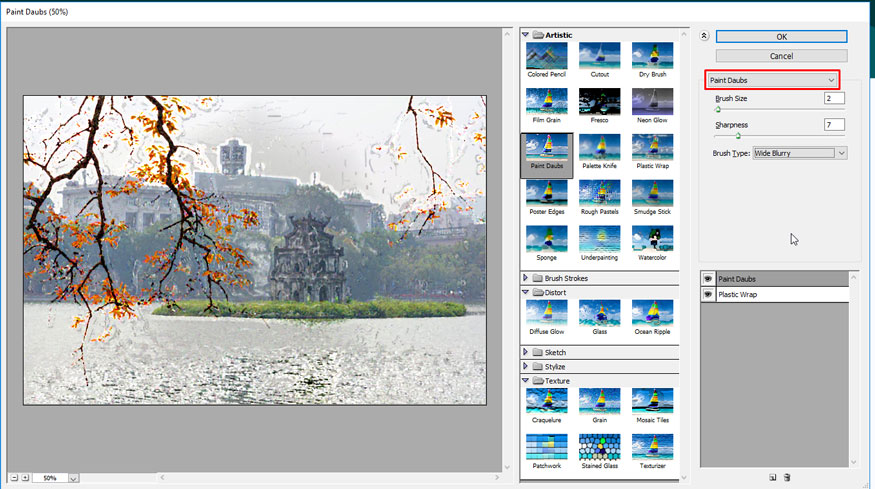This screenshot has height=489, width=875.
Task: Click the Brush Size value field
Action: point(834,98)
